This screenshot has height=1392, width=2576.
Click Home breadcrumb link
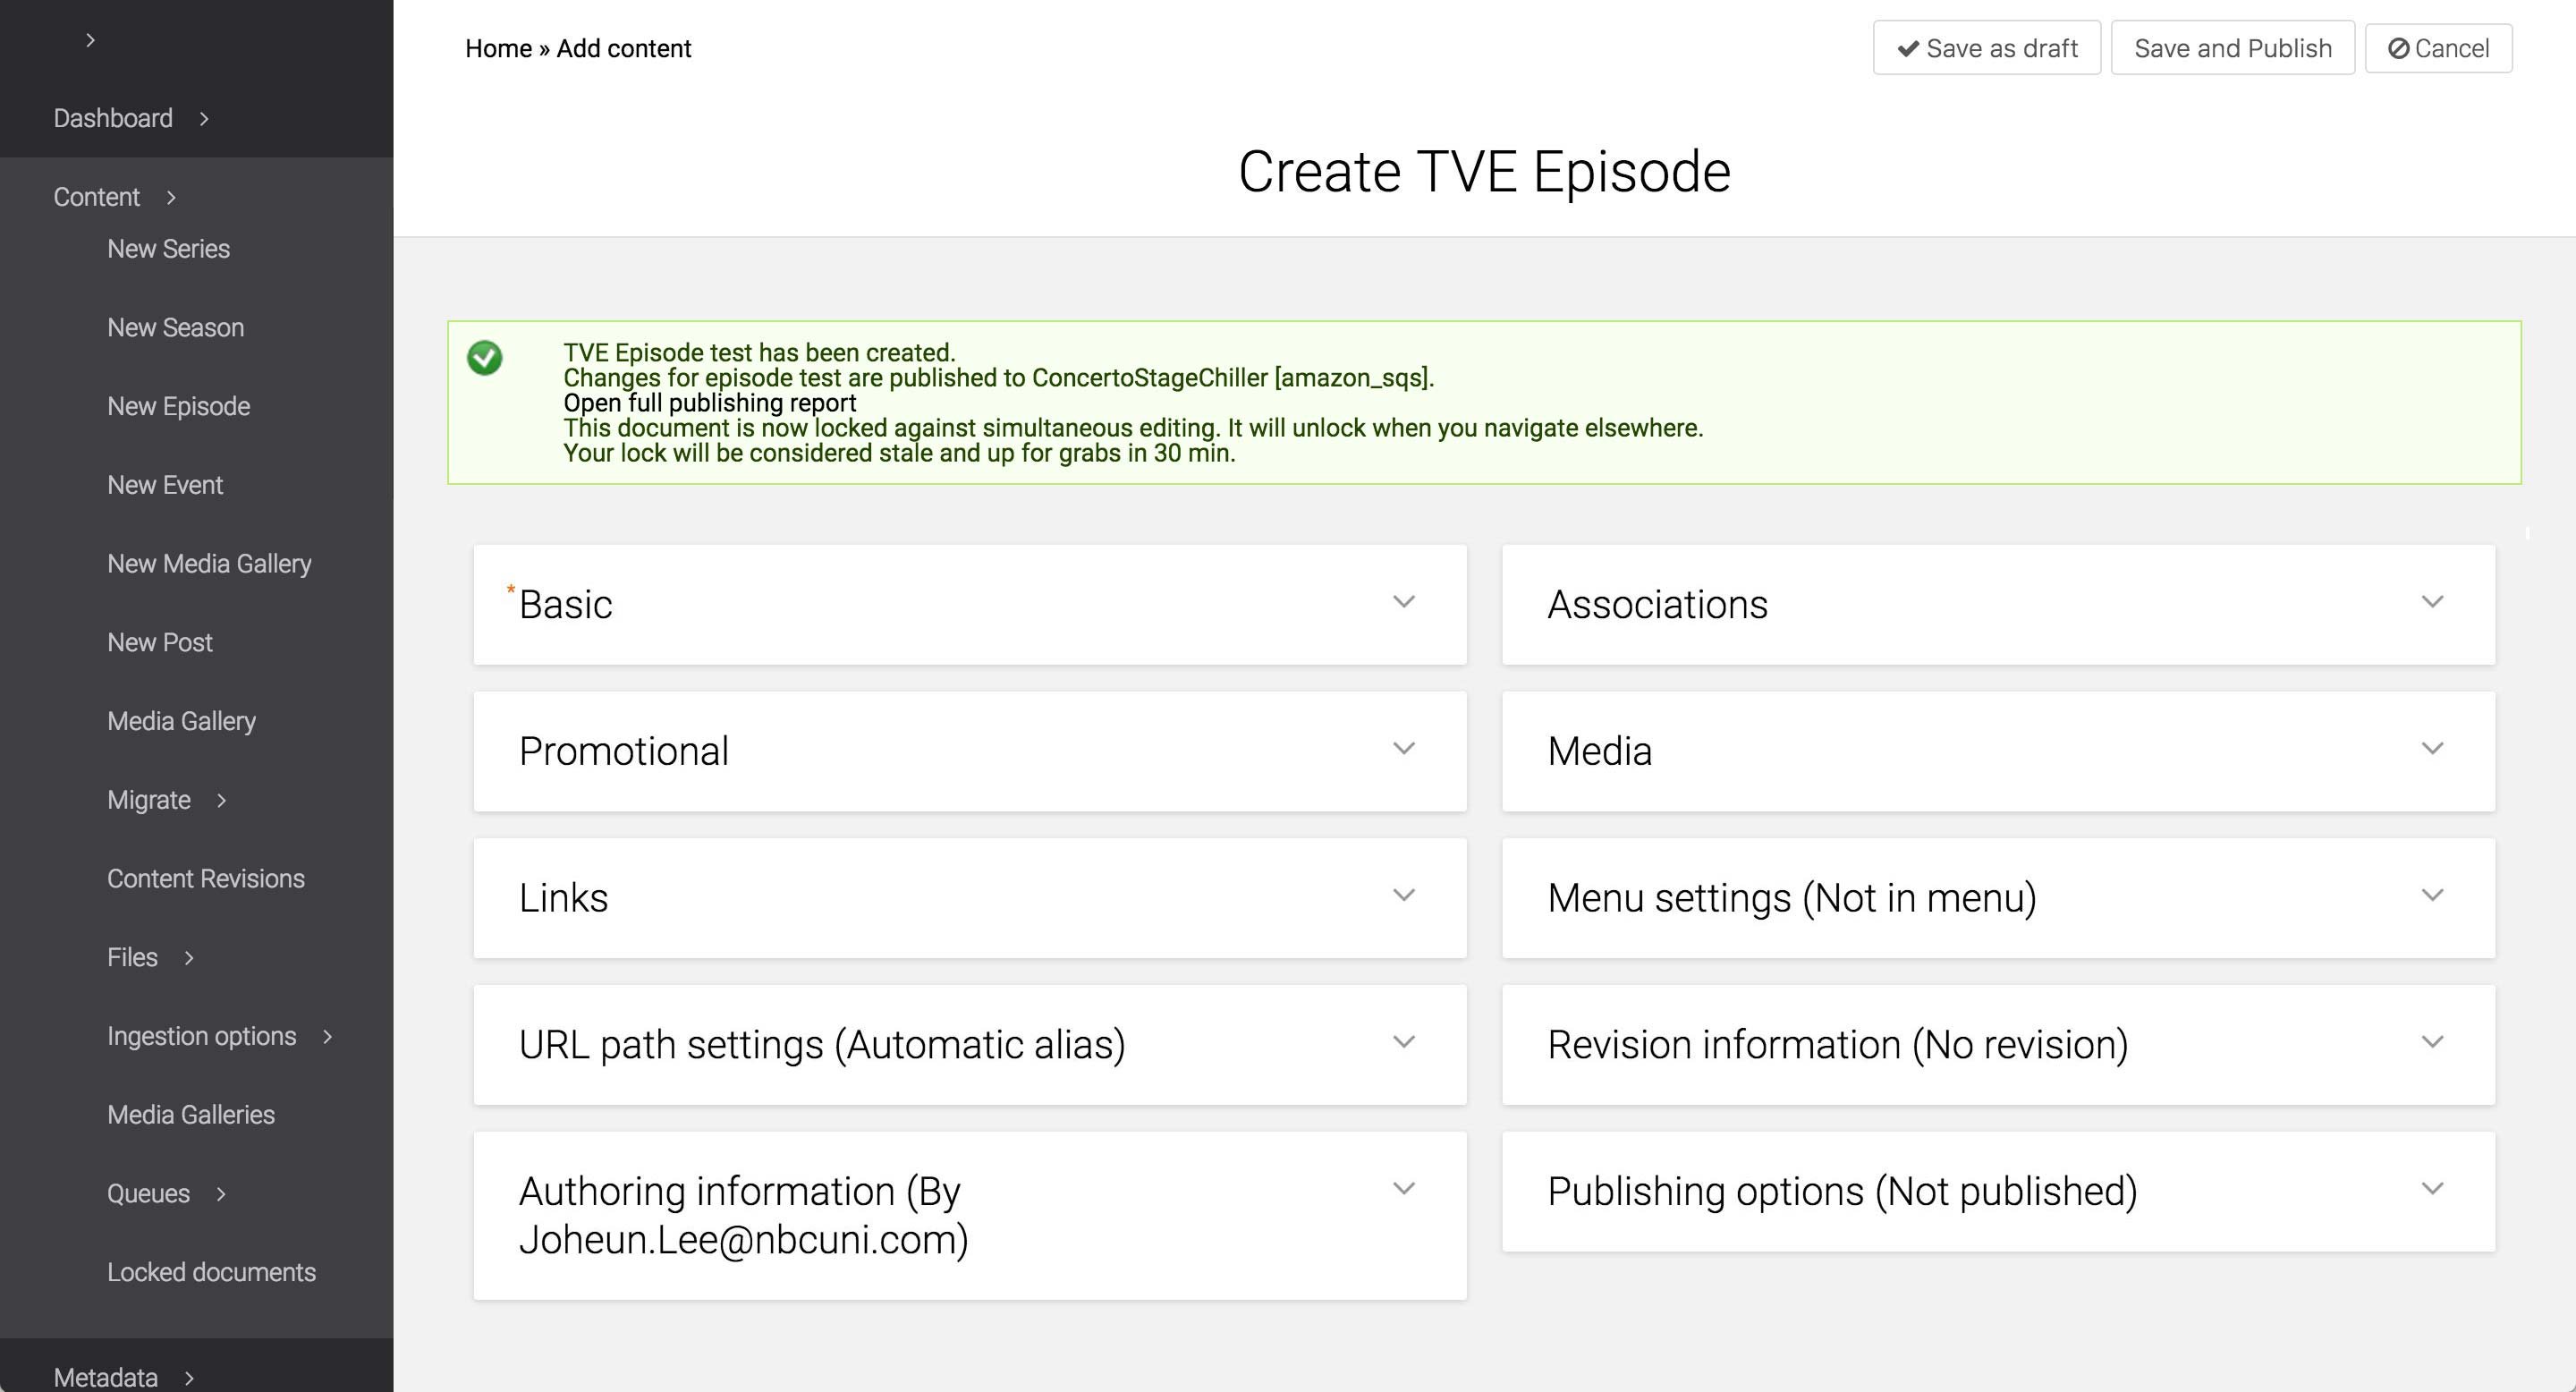click(498, 48)
